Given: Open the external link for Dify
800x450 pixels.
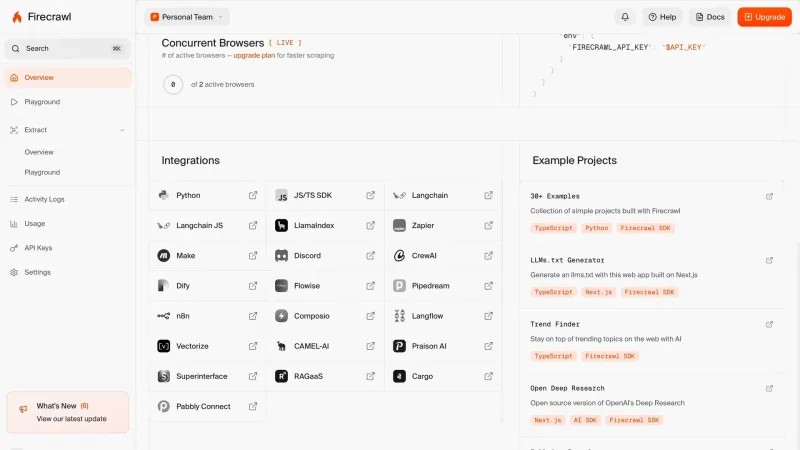Looking at the screenshot, I should click(x=253, y=286).
